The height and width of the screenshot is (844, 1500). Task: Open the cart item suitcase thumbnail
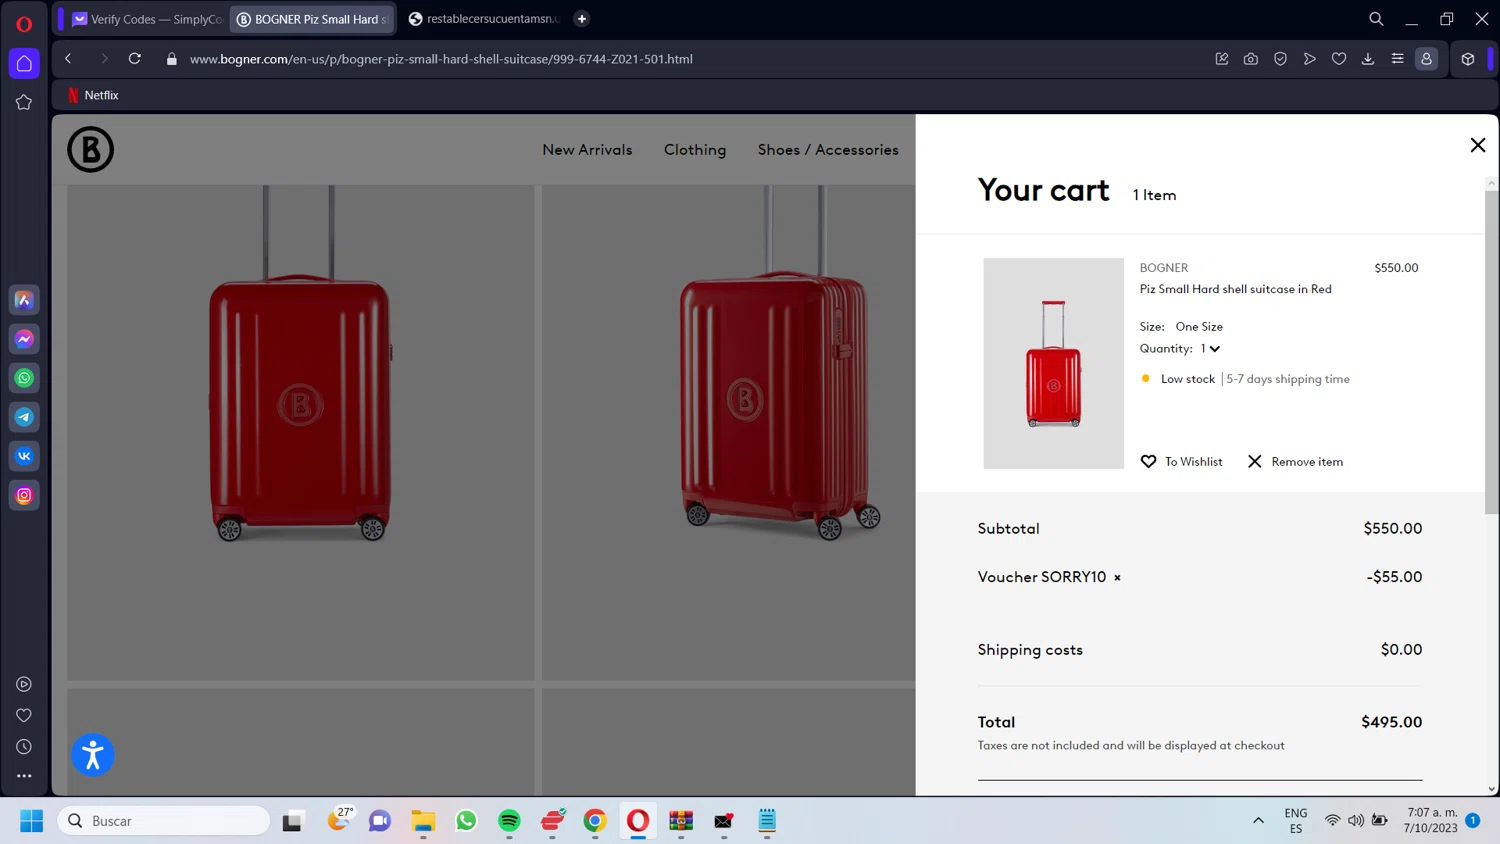[x=1053, y=363]
